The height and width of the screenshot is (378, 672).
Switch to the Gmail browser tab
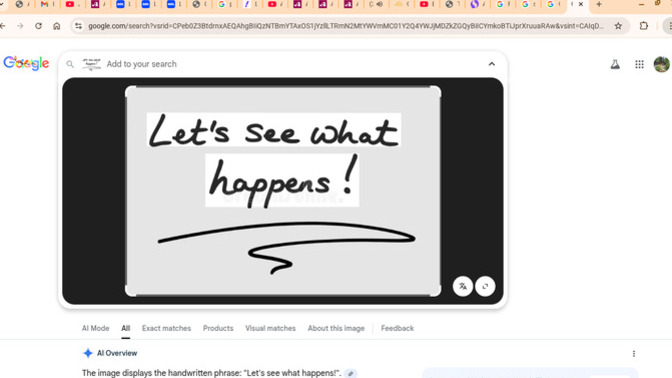coord(45,4)
